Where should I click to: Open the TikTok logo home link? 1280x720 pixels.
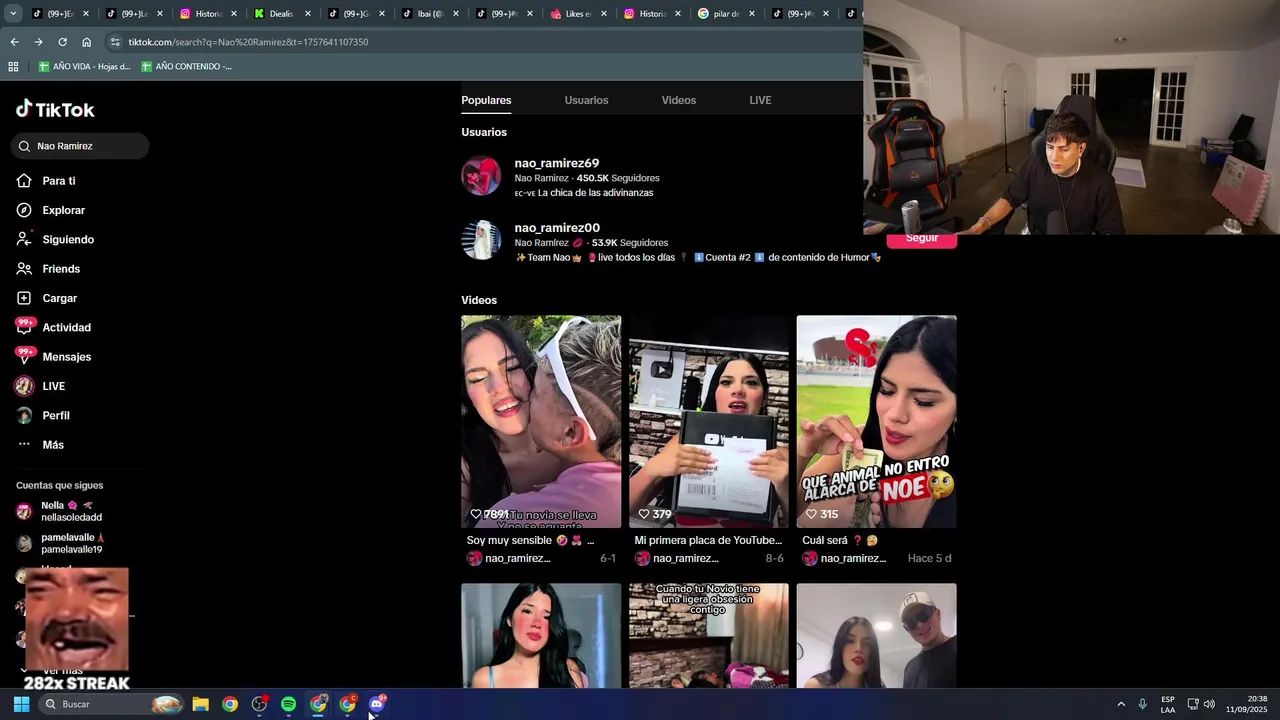(x=55, y=109)
